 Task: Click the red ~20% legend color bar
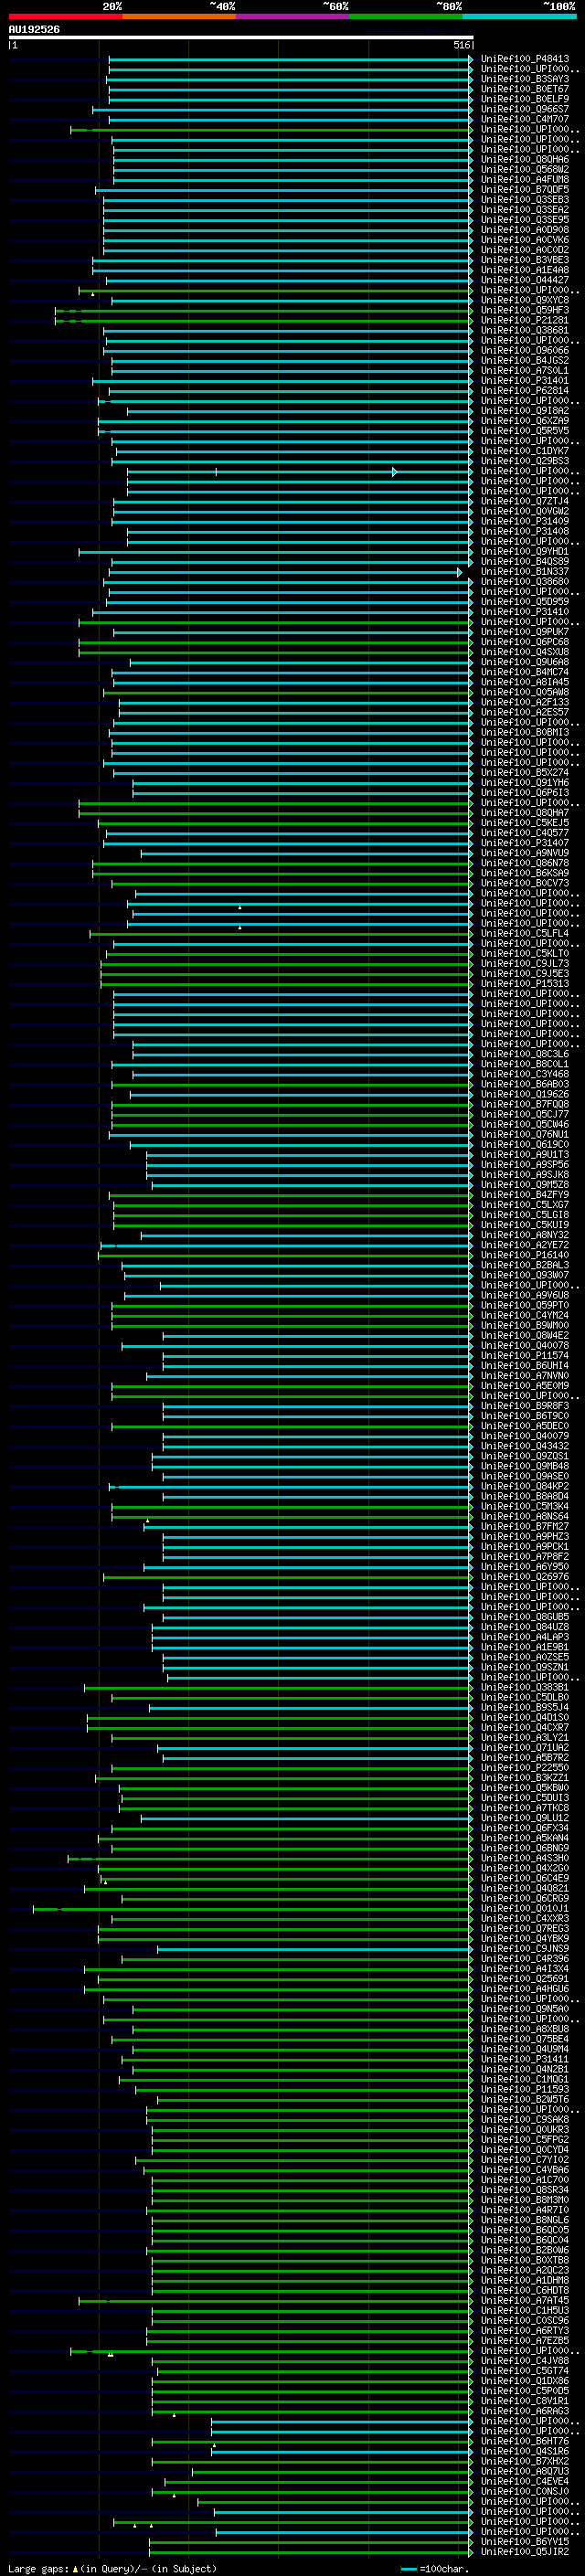(x=65, y=16)
